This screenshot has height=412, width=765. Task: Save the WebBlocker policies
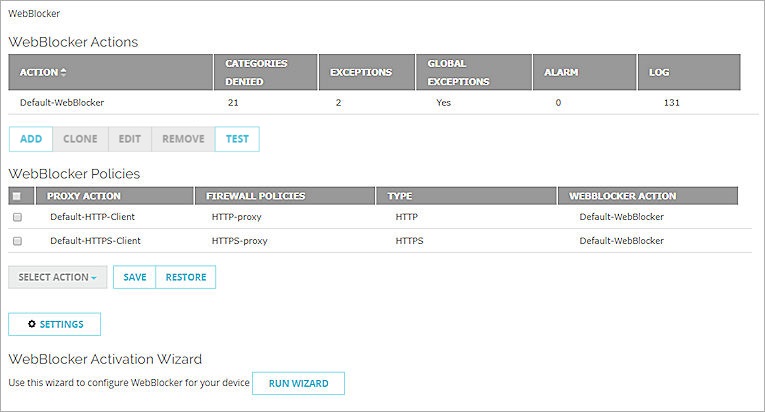135,277
